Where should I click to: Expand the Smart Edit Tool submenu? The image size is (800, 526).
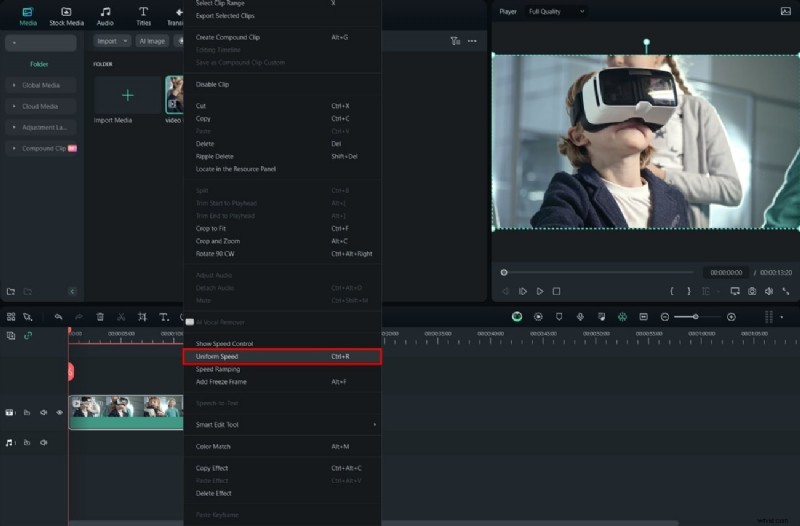pos(283,424)
